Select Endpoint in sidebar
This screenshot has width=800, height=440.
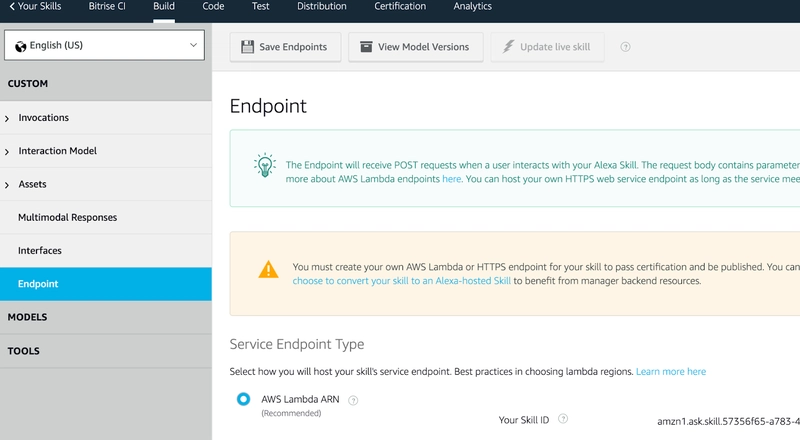[x=106, y=284]
